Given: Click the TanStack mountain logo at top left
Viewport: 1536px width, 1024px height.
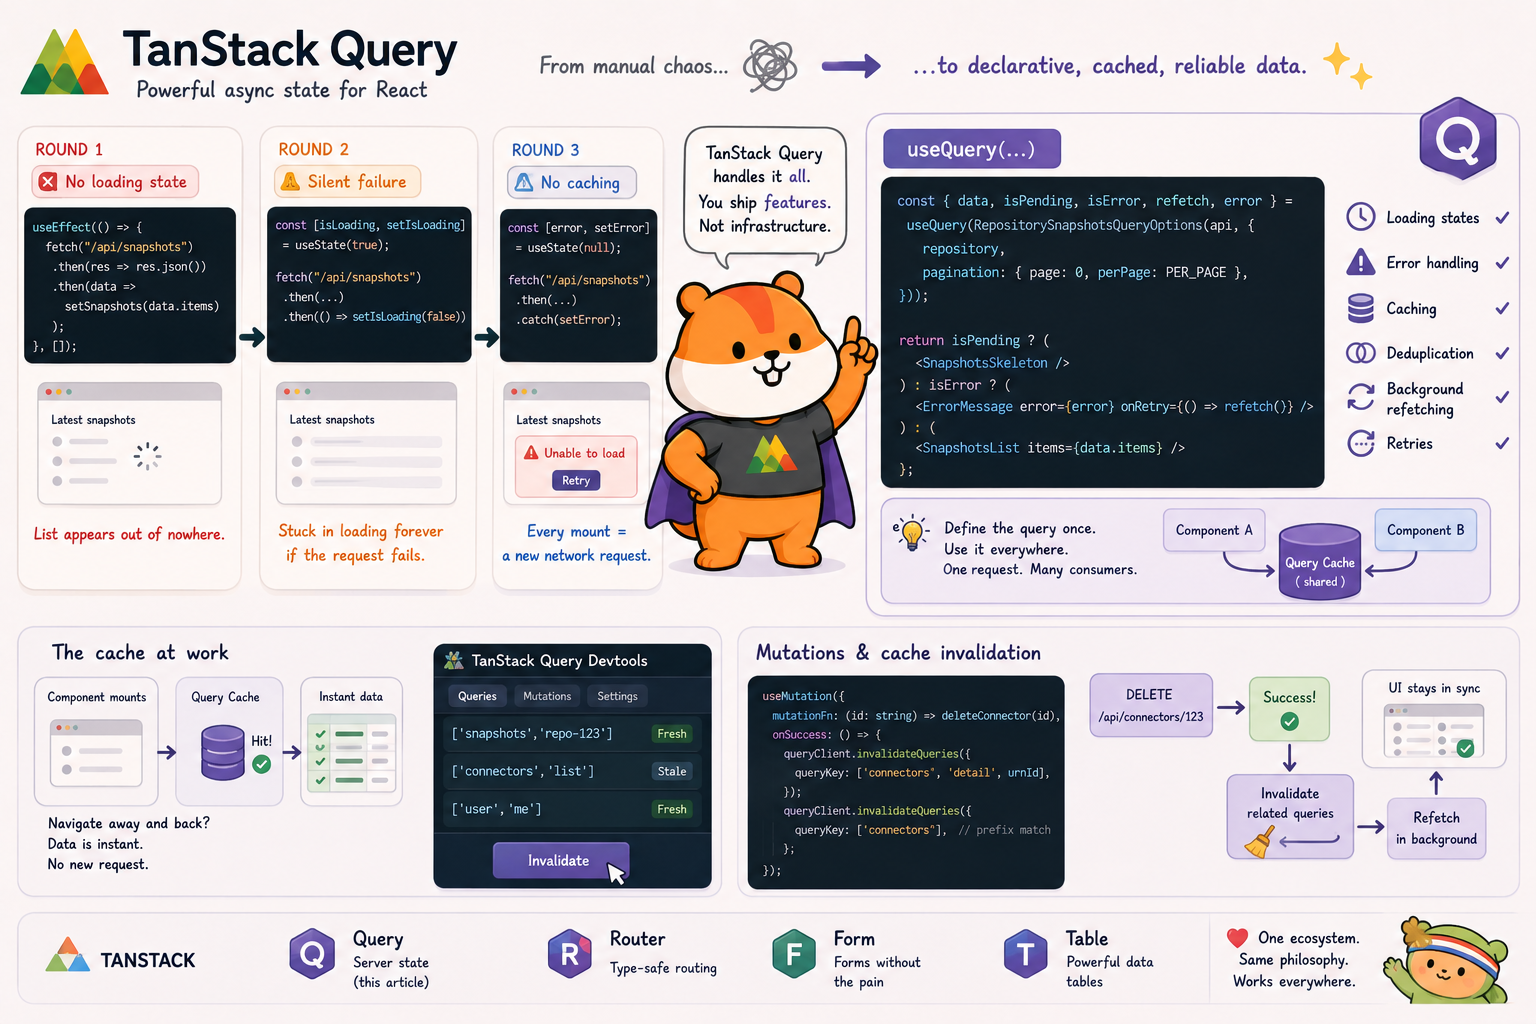Looking at the screenshot, I should 65,62.
